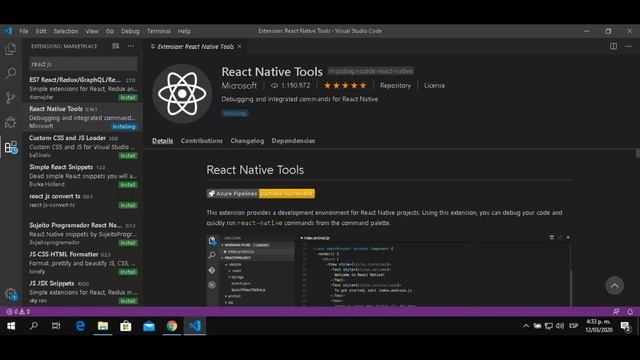Open the Repository link

click(395, 85)
